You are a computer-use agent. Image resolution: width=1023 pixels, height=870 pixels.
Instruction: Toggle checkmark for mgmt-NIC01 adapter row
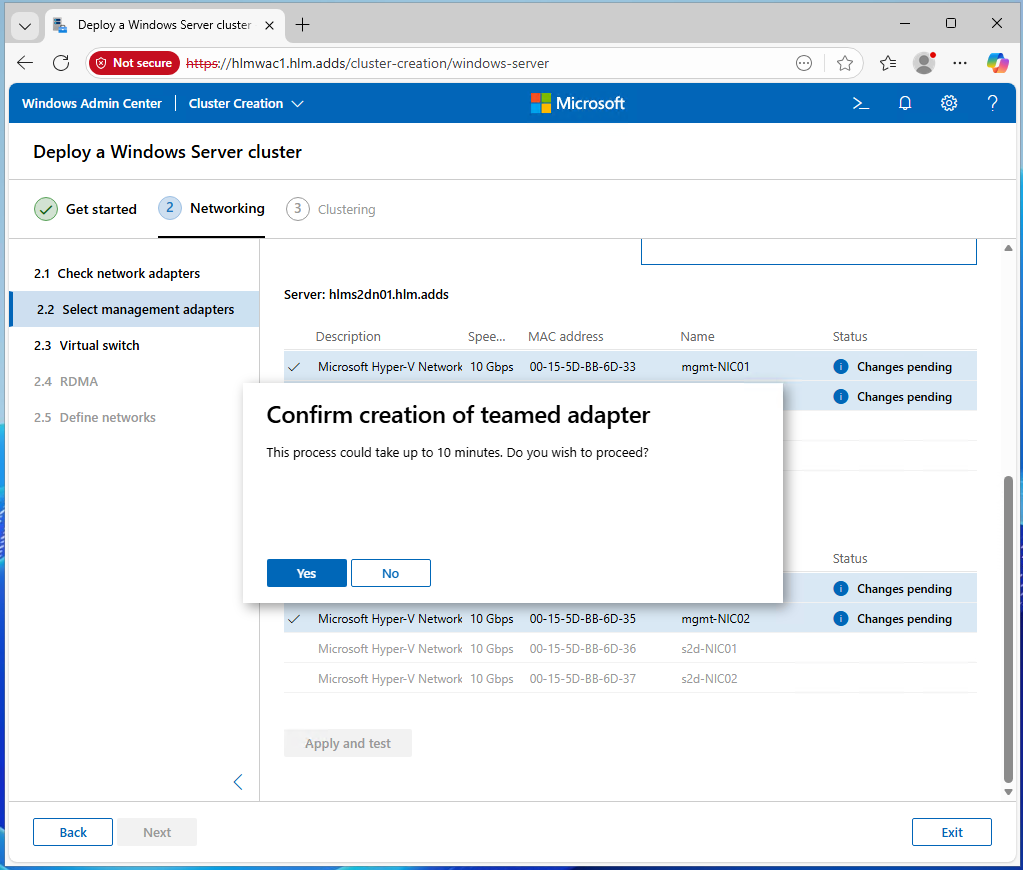(294, 367)
